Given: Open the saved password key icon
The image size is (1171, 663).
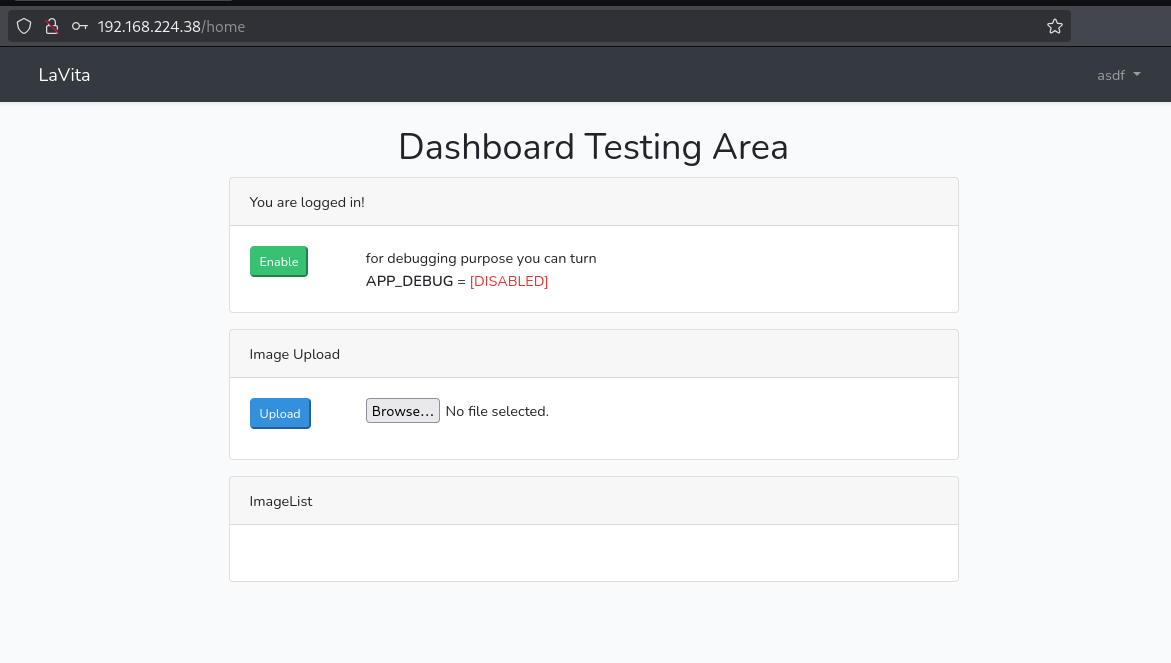Looking at the screenshot, I should click(79, 27).
